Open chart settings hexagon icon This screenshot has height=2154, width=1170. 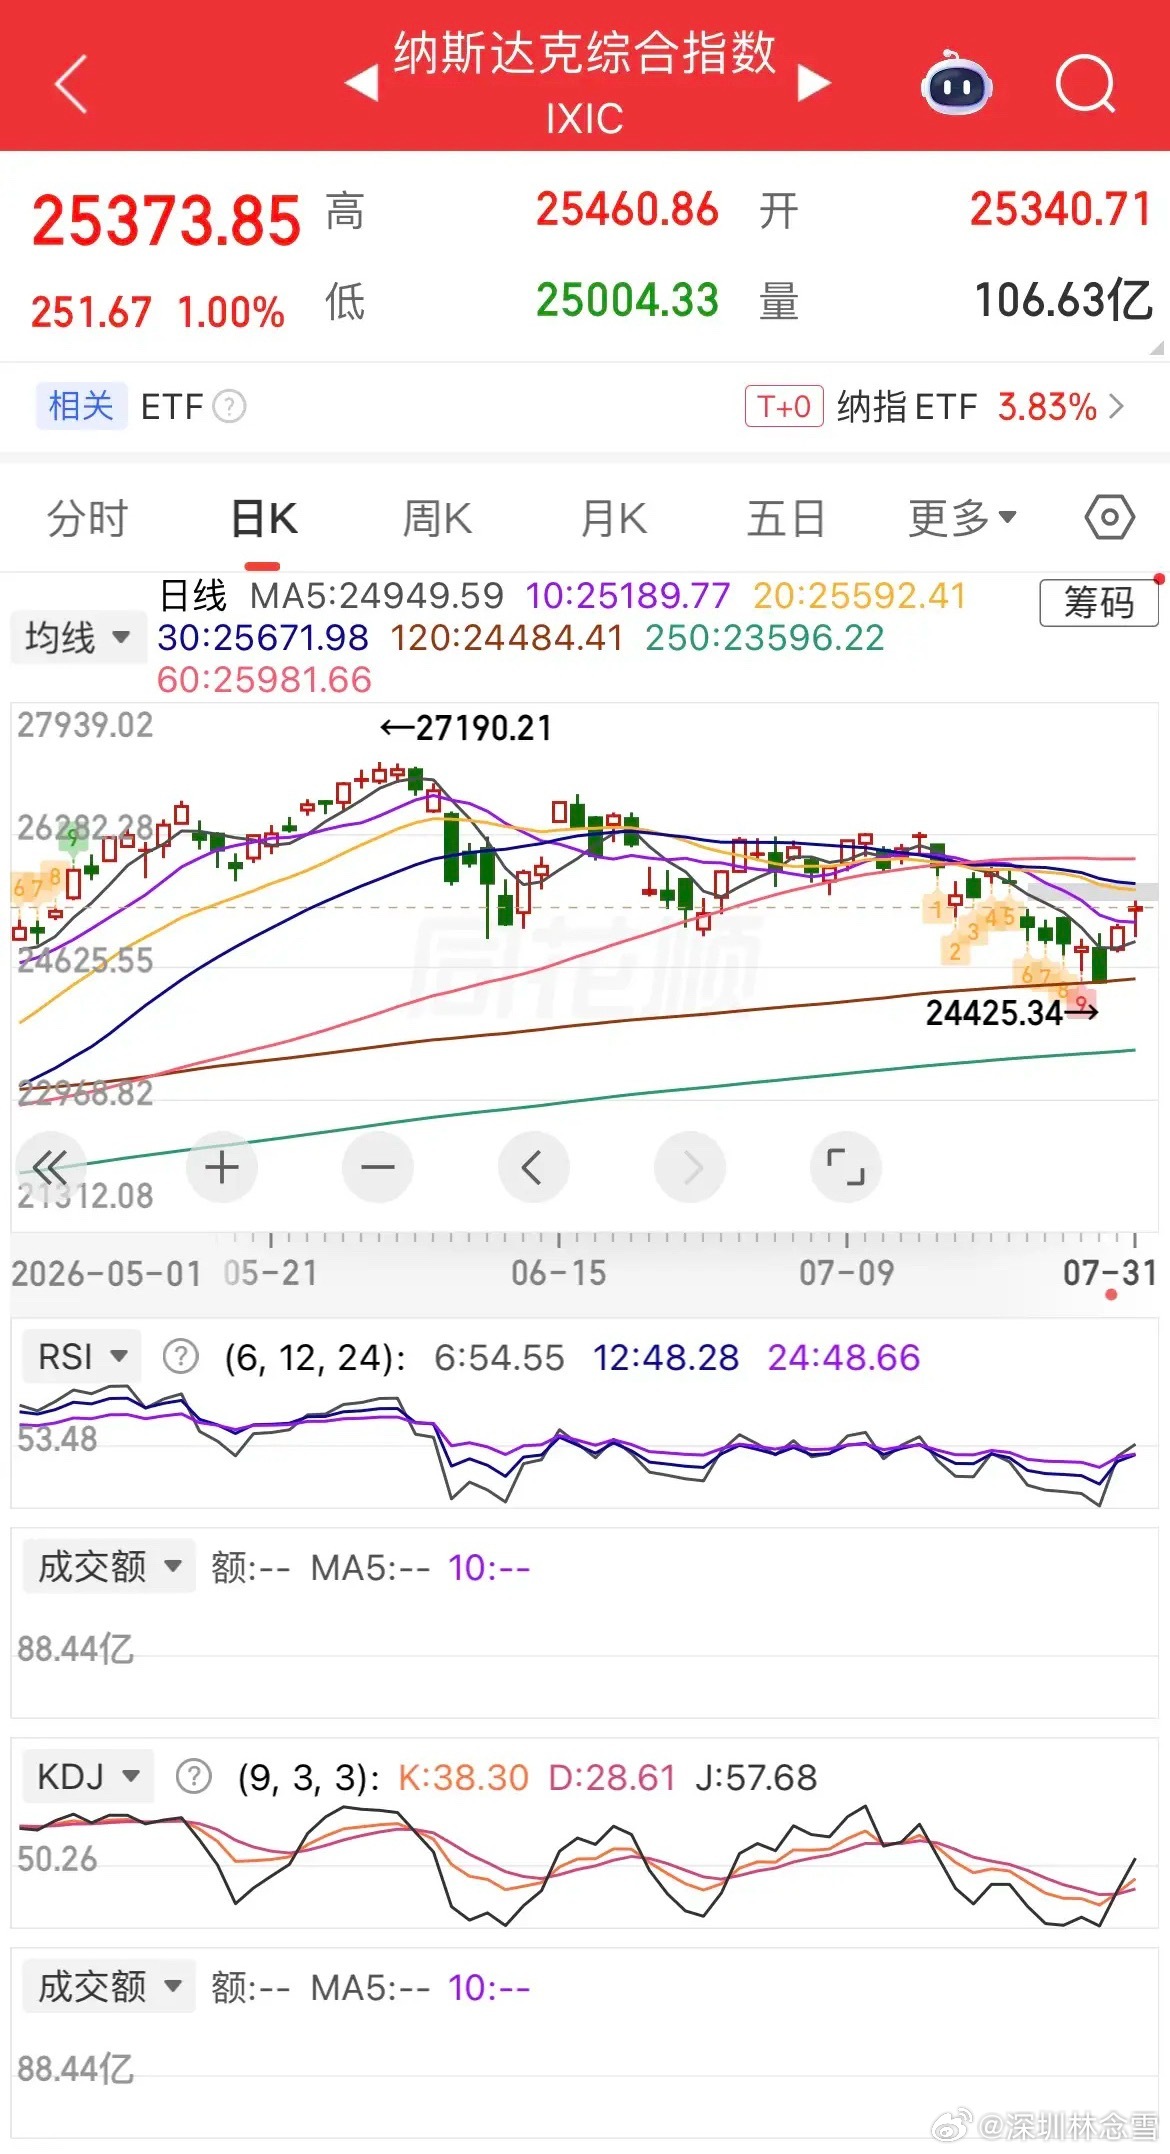pyautogui.click(x=1109, y=518)
